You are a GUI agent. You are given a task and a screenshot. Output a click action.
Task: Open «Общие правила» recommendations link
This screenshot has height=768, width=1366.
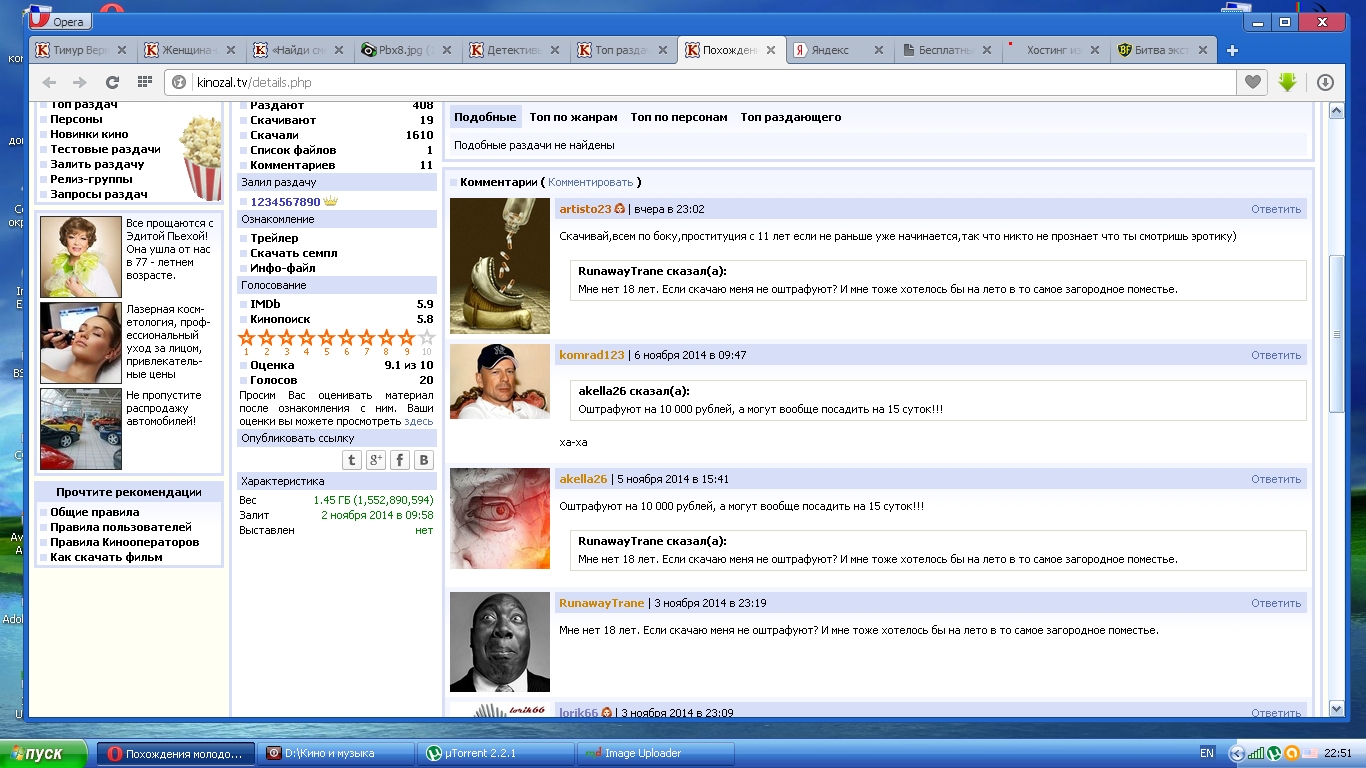[95, 512]
